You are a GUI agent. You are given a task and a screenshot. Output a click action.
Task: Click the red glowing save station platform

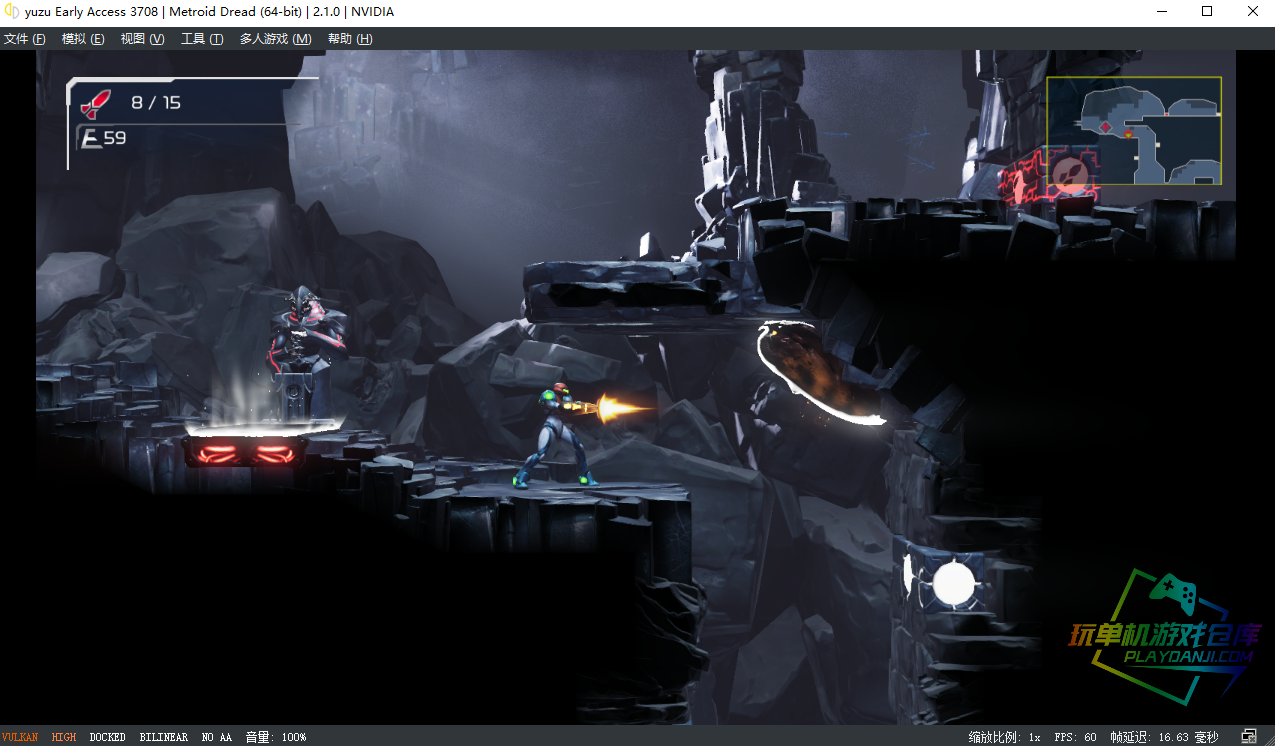click(x=246, y=452)
